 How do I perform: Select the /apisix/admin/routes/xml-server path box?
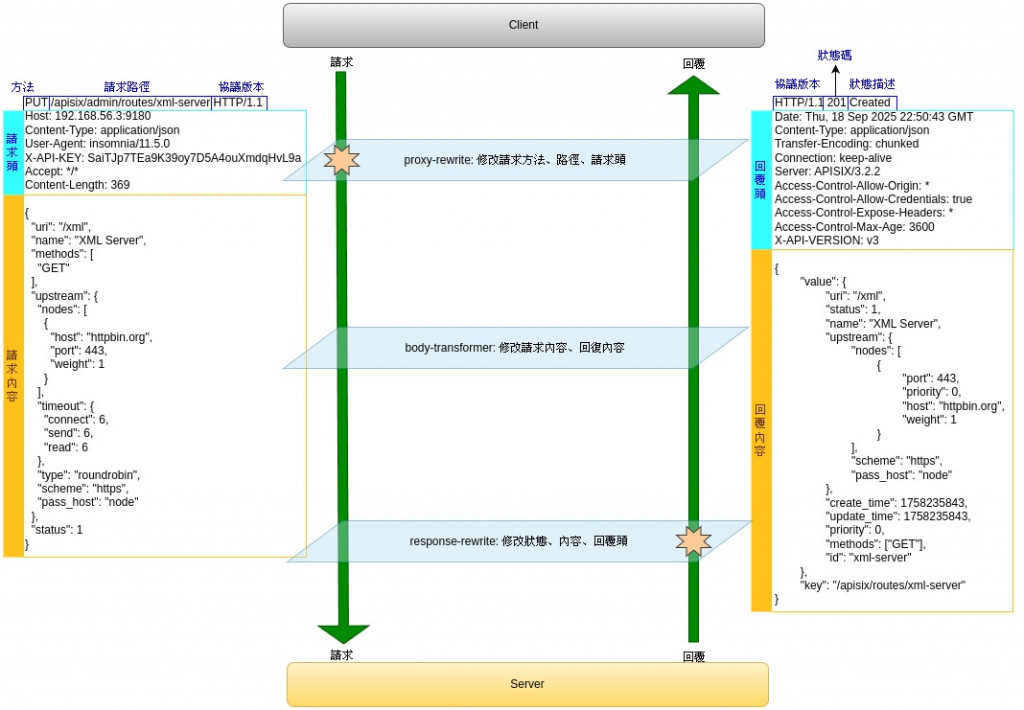(x=131, y=103)
